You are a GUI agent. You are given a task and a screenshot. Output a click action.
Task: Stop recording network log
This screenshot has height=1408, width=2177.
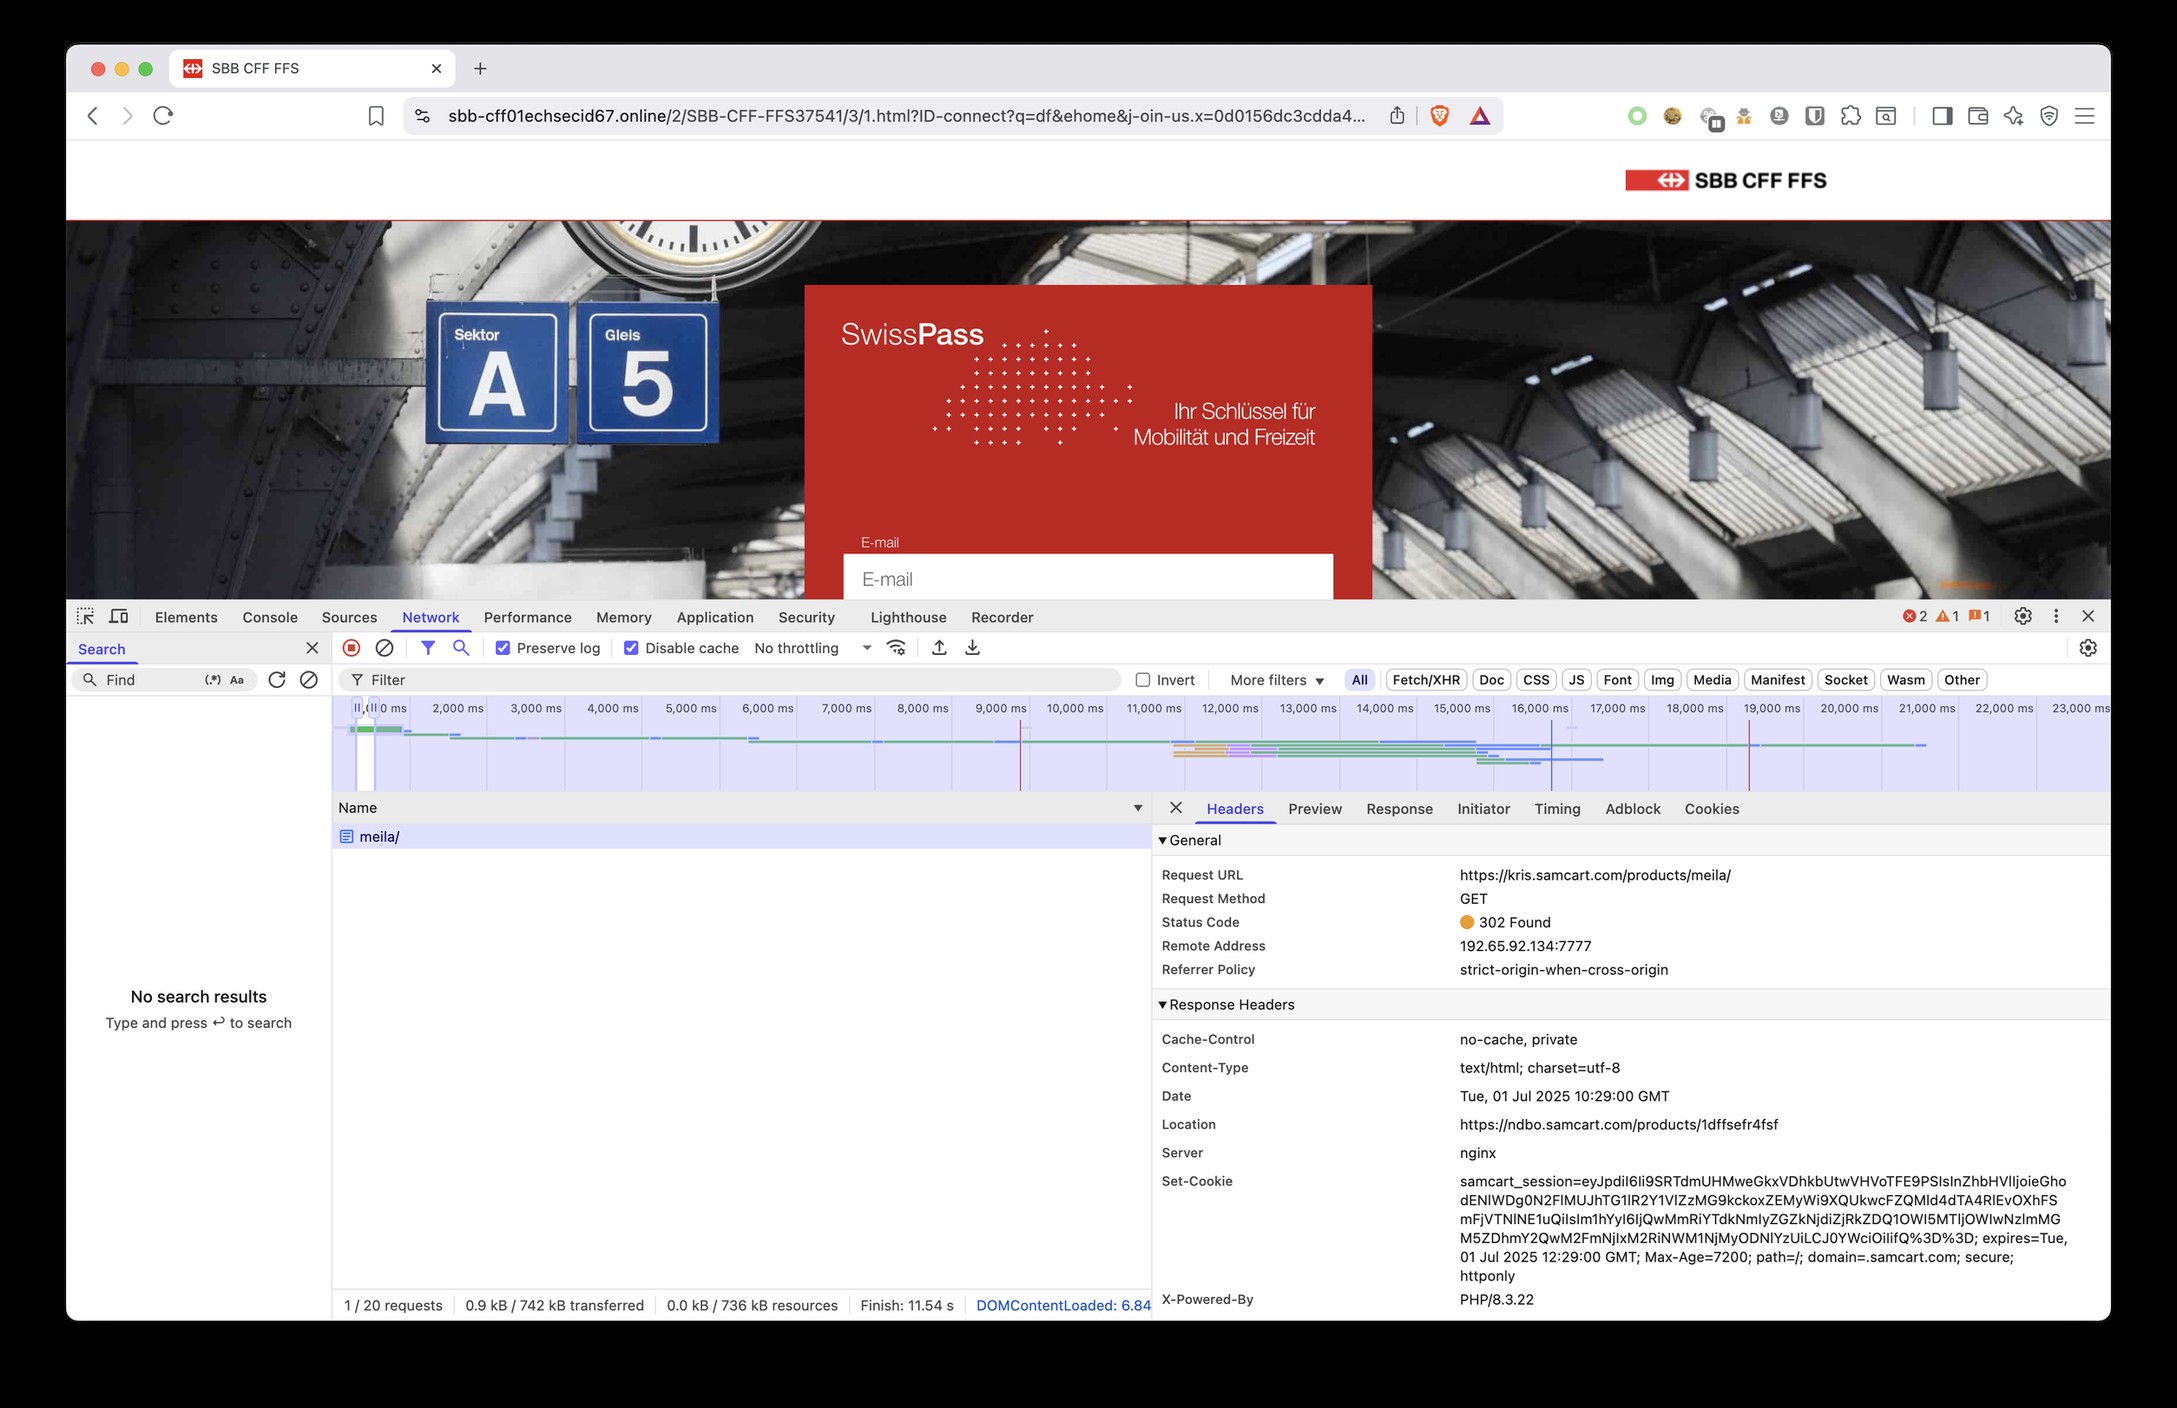point(351,648)
